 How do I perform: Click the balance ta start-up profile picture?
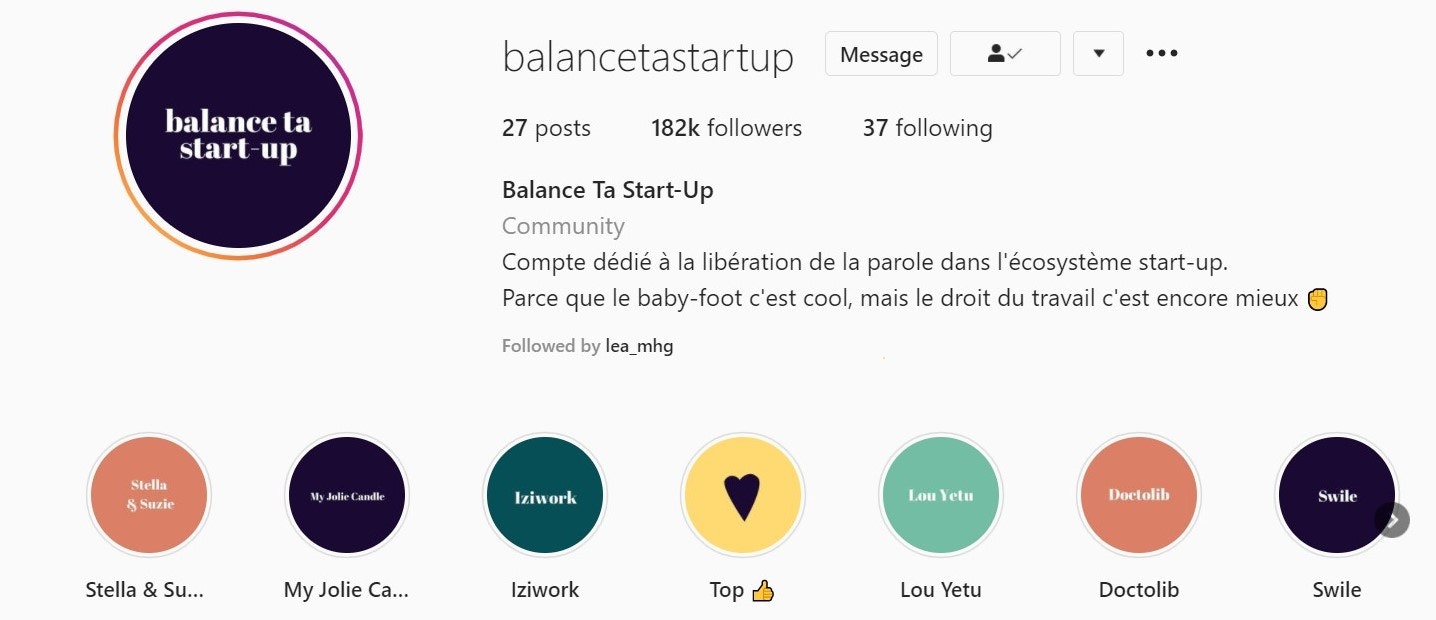pos(238,136)
